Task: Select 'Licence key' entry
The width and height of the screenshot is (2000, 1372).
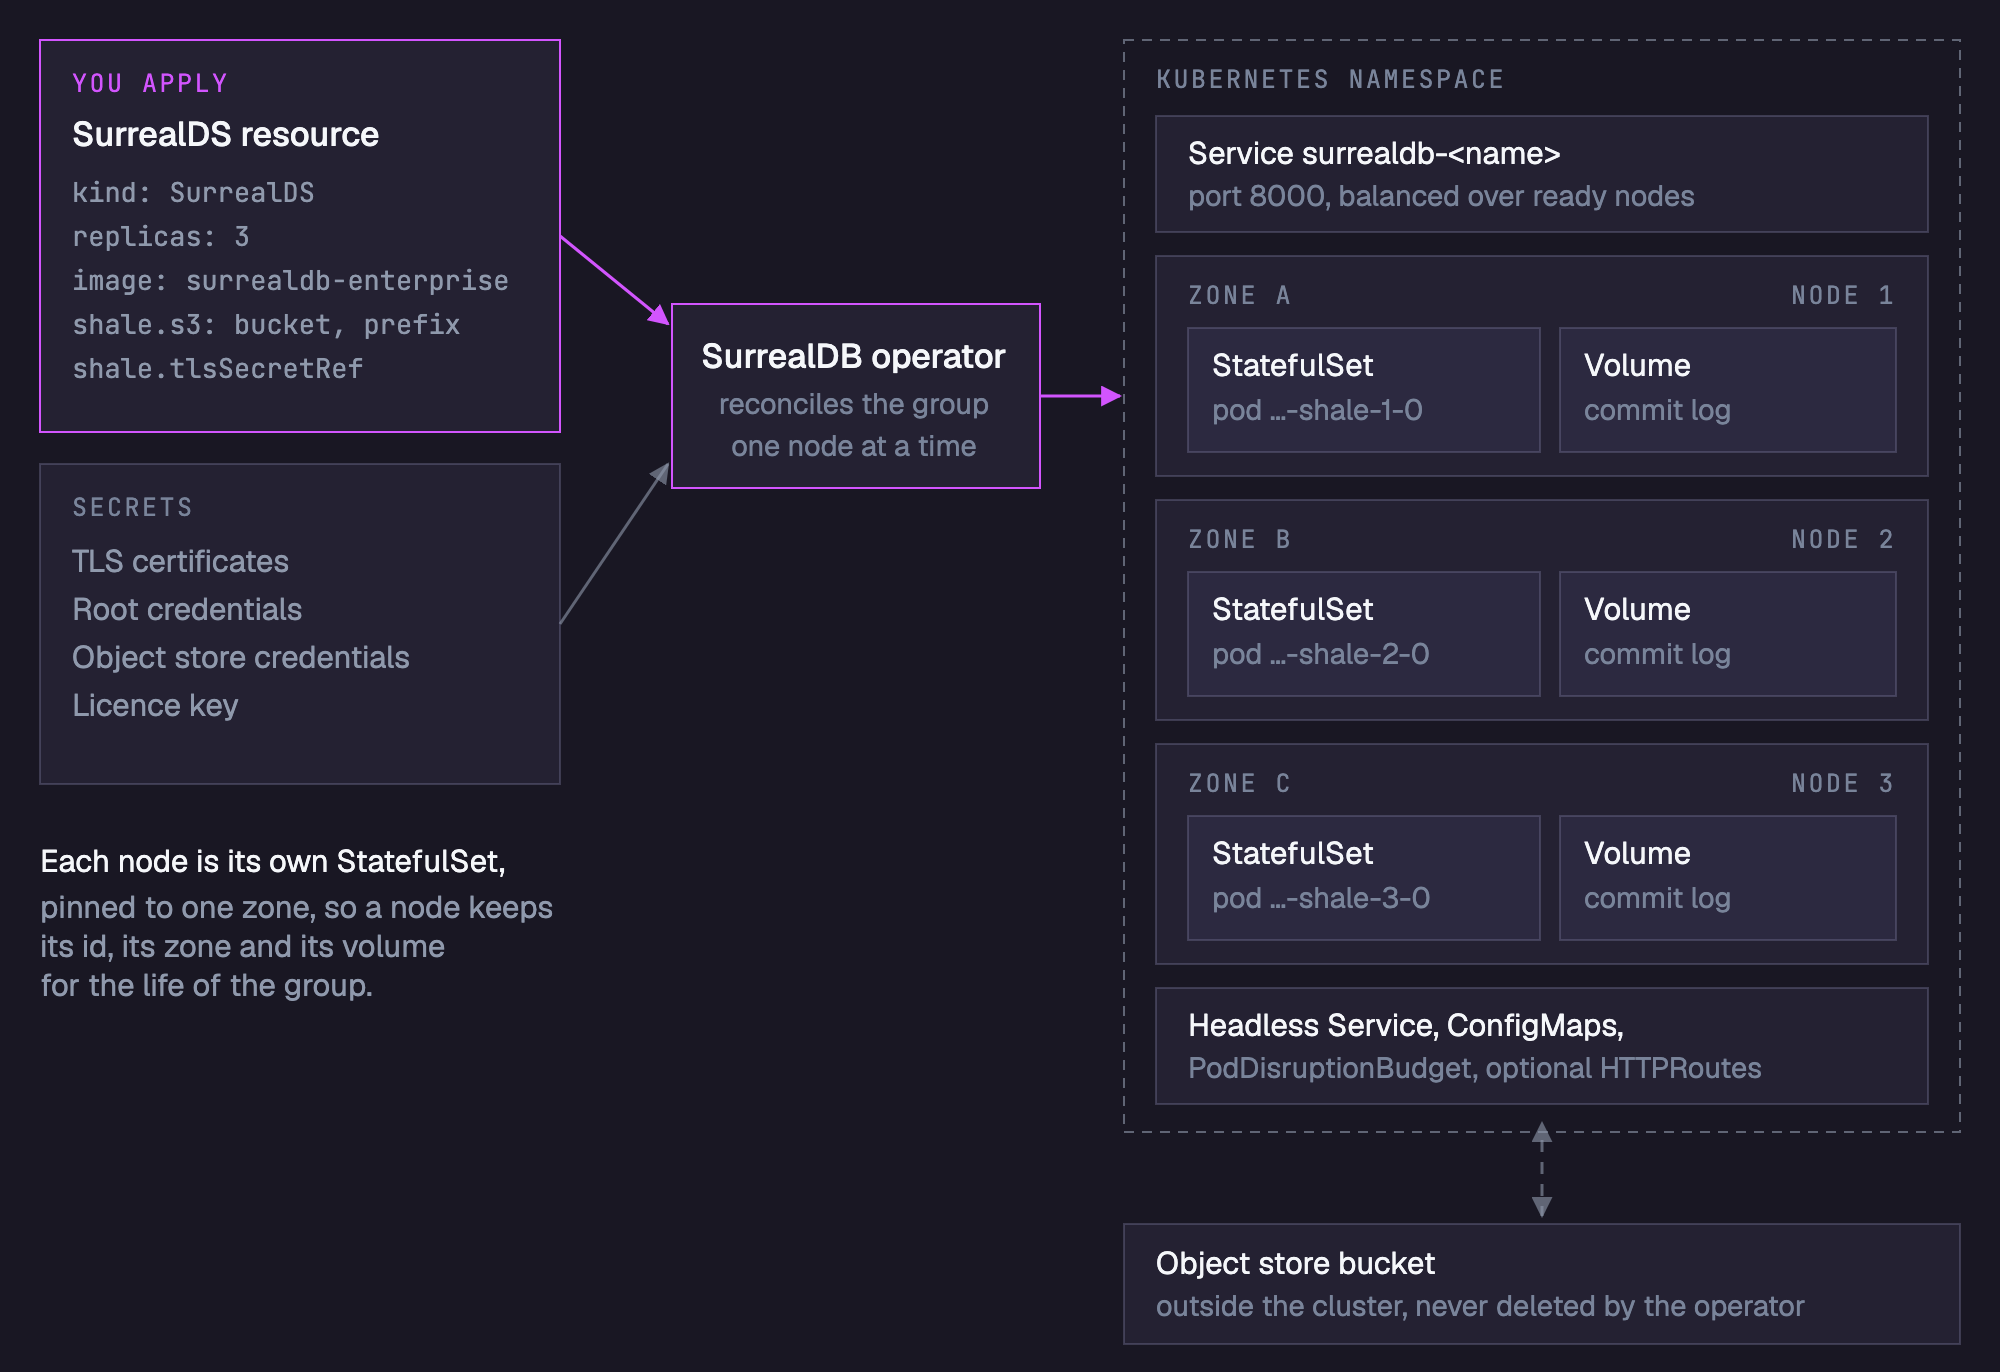Action: pyautogui.click(x=155, y=705)
